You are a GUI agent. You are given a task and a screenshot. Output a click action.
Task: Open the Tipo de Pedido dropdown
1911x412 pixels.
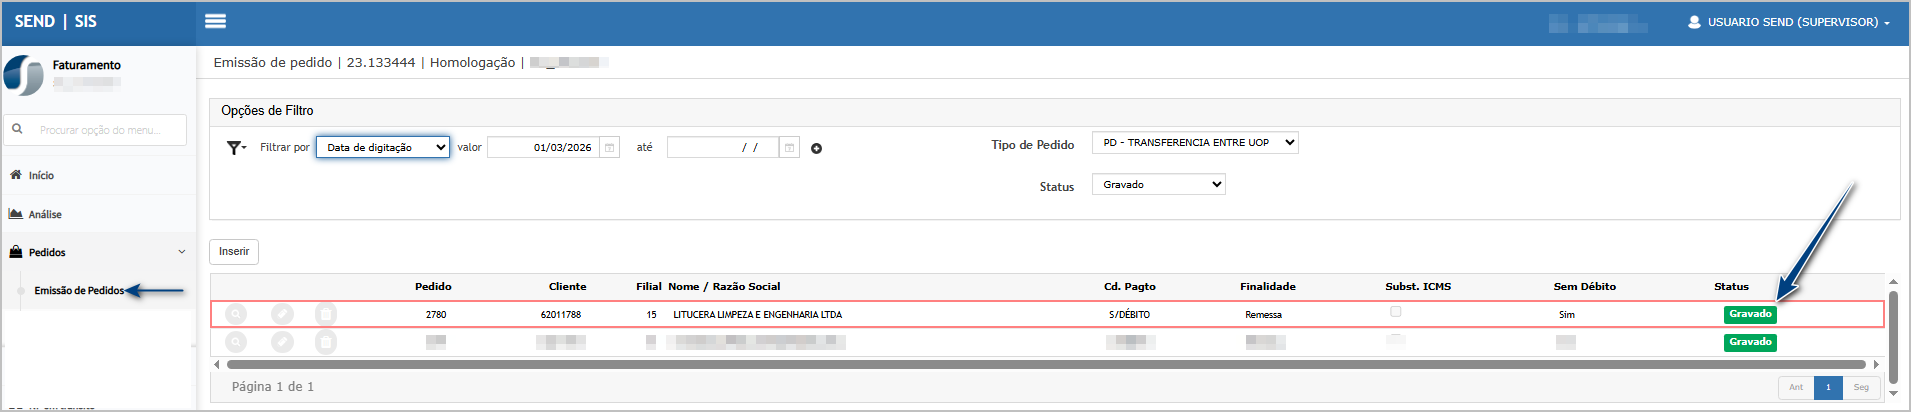pyautogui.click(x=1195, y=143)
